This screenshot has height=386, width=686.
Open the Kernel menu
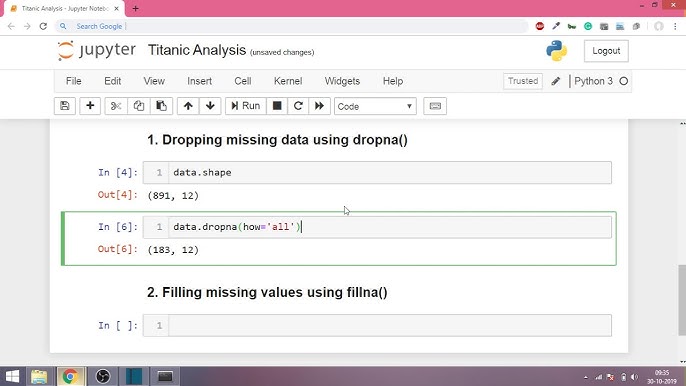click(x=288, y=81)
